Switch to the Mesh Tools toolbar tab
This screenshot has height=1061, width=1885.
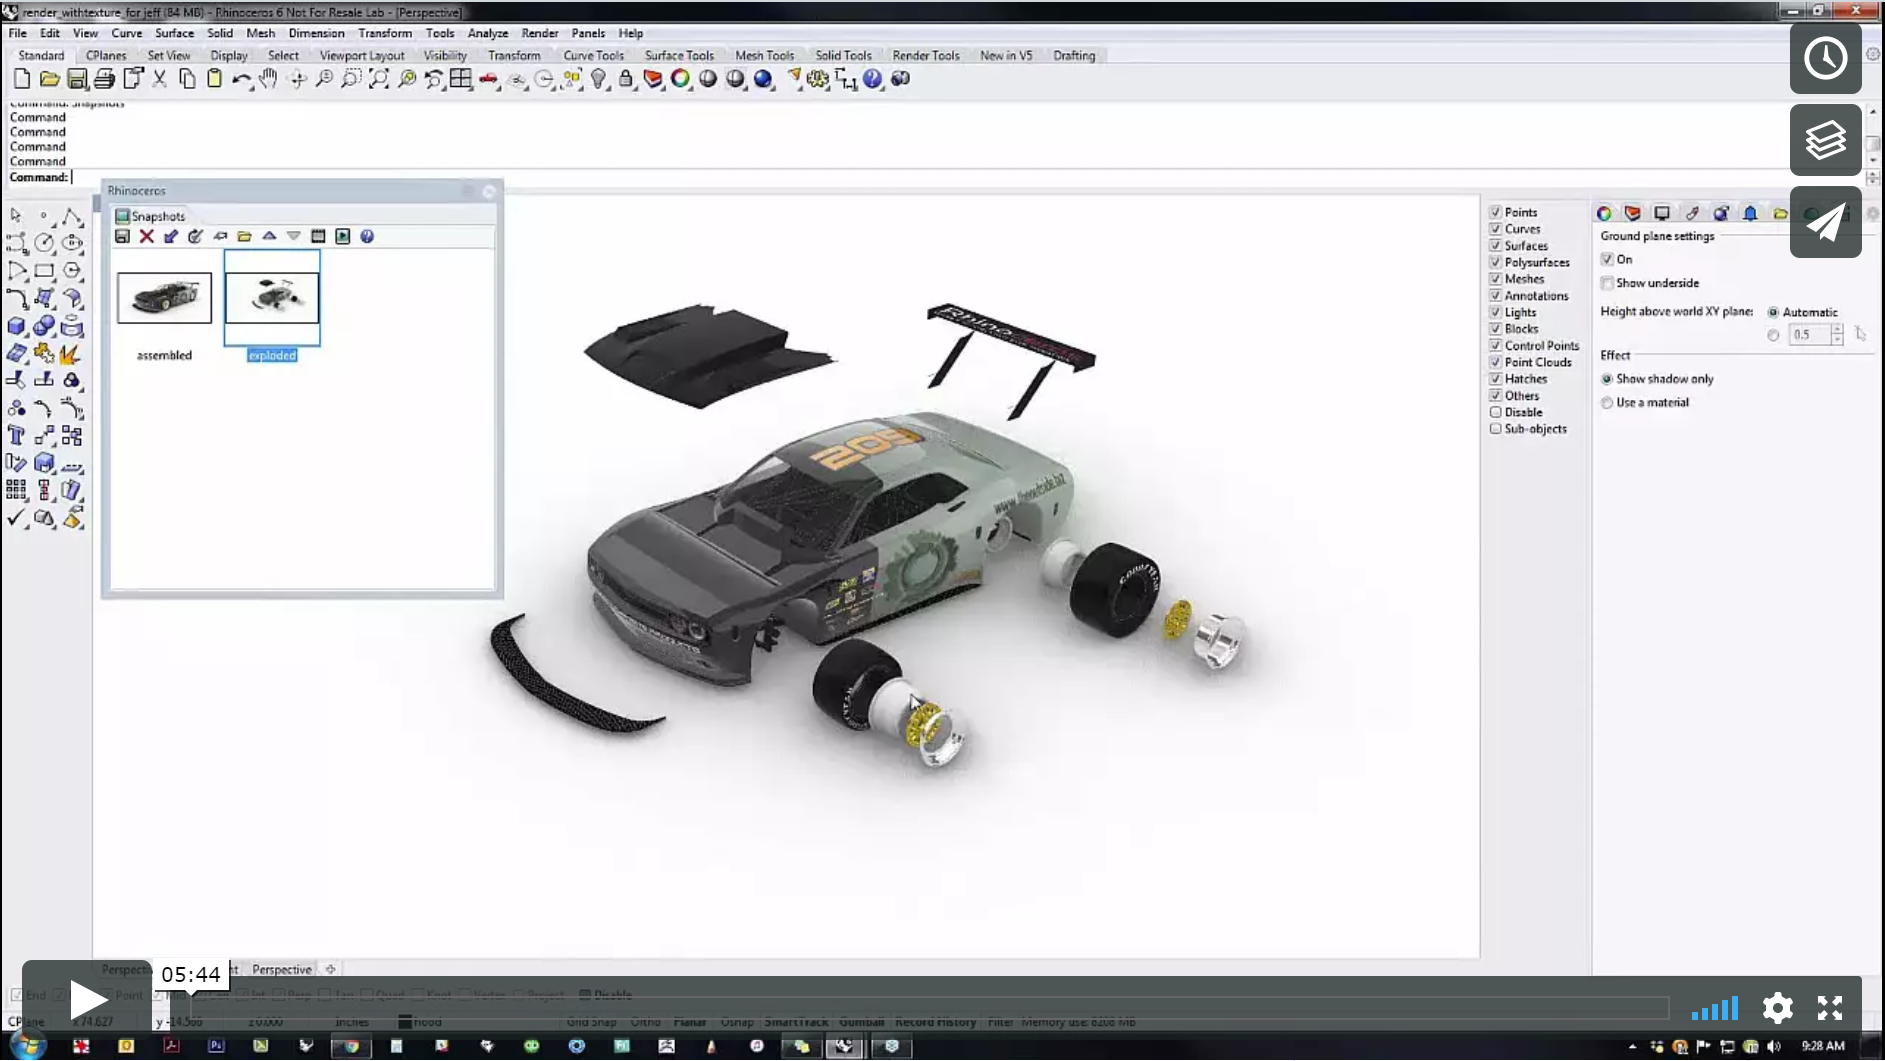765,56
